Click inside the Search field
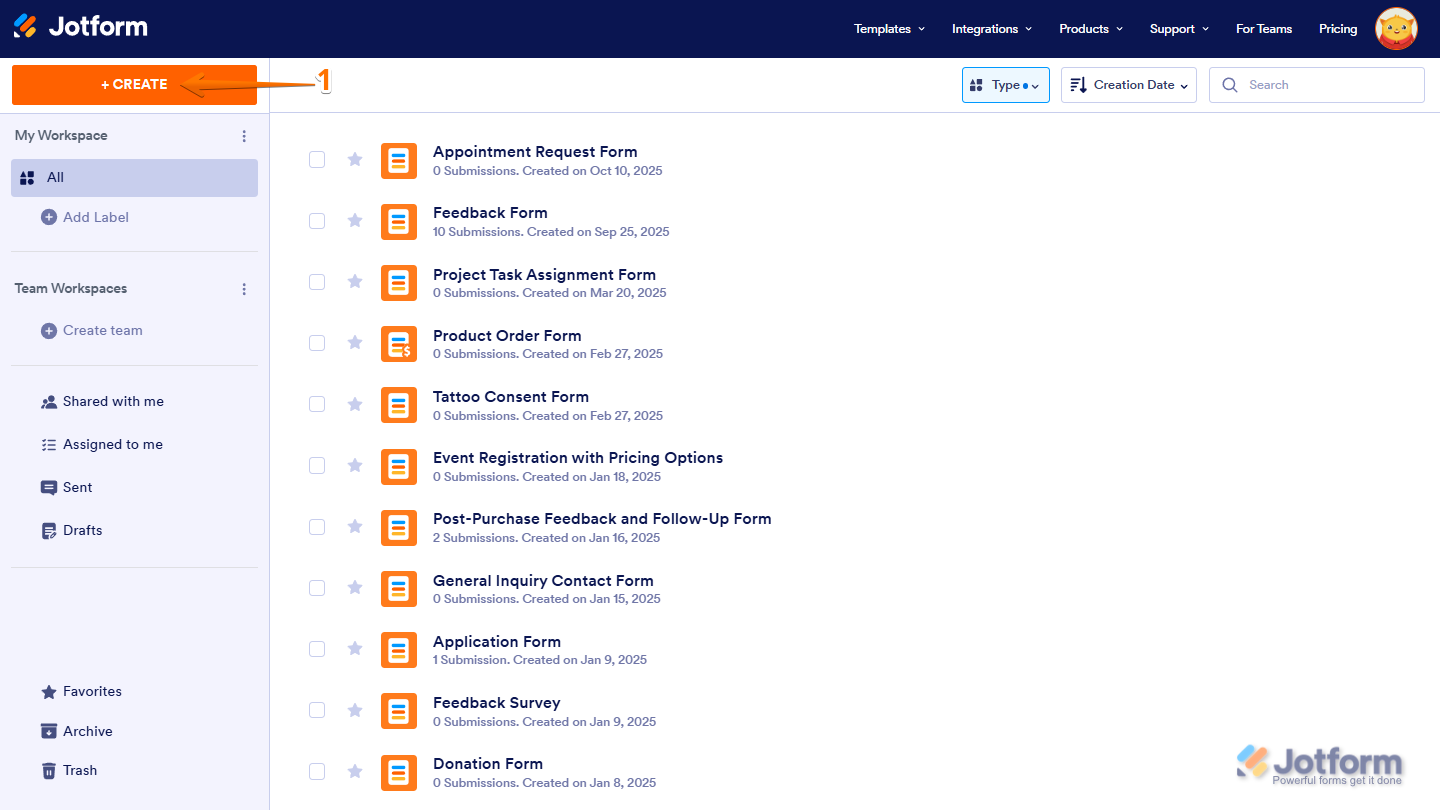The height and width of the screenshot is (810, 1440). click(x=1317, y=85)
